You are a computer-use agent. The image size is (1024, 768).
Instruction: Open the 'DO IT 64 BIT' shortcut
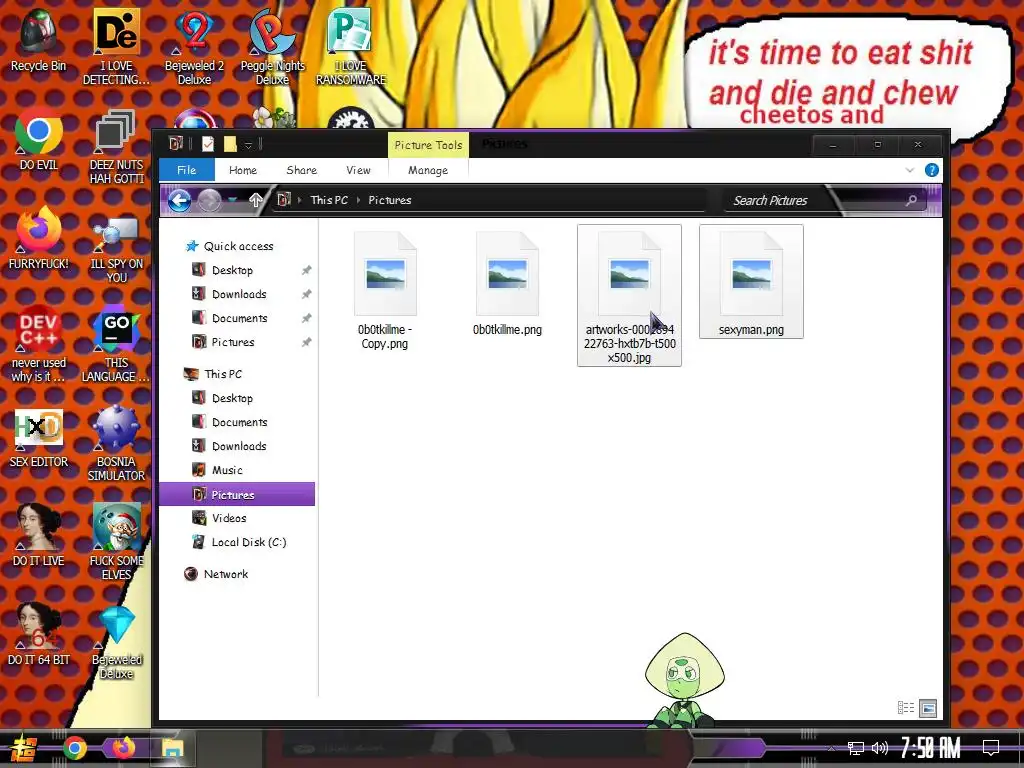39,635
